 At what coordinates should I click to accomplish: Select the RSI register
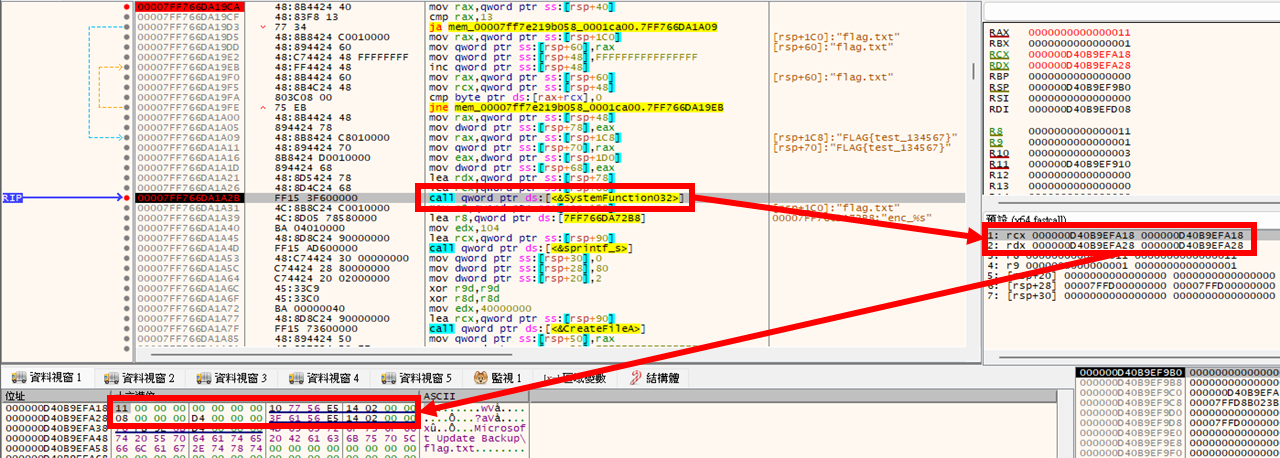[x=998, y=98]
